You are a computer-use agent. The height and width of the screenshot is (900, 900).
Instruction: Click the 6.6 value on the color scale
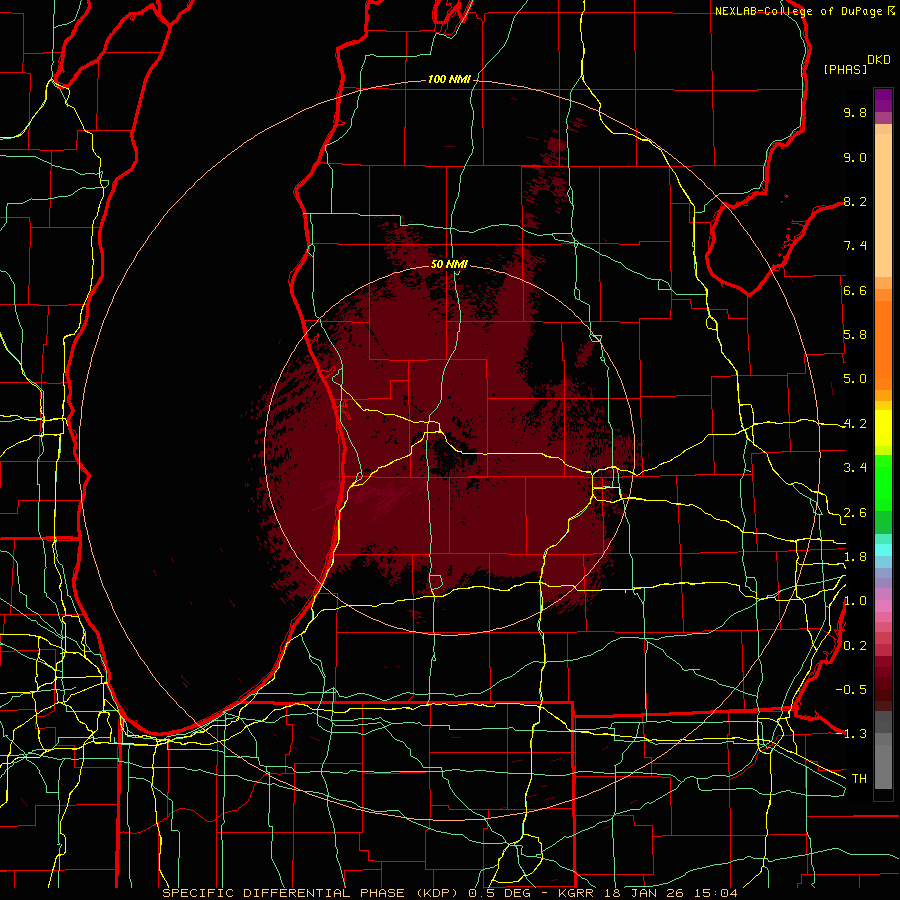click(x=855, y=290)
